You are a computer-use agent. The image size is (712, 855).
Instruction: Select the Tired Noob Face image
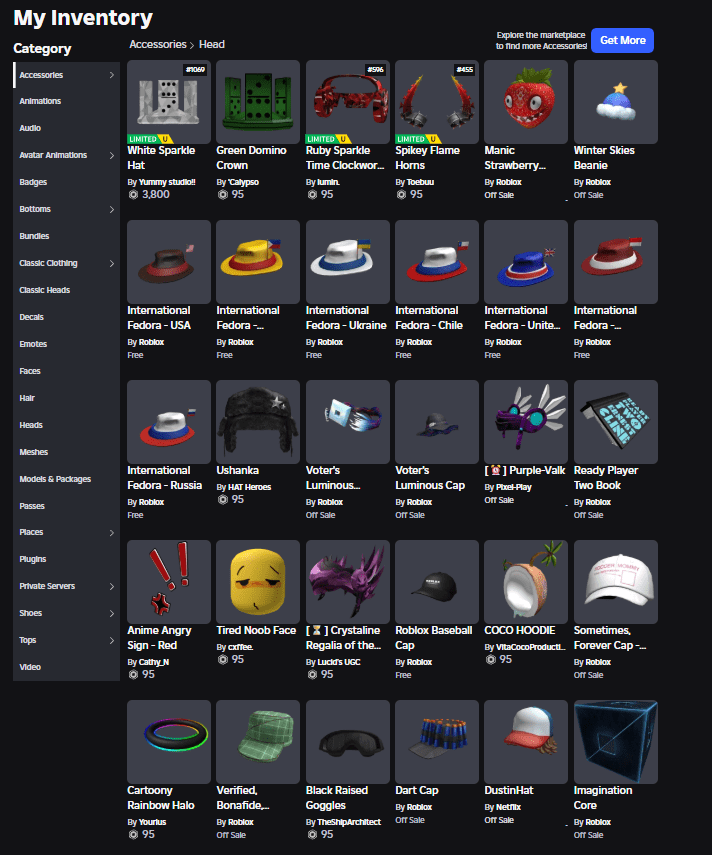(258, 582)
